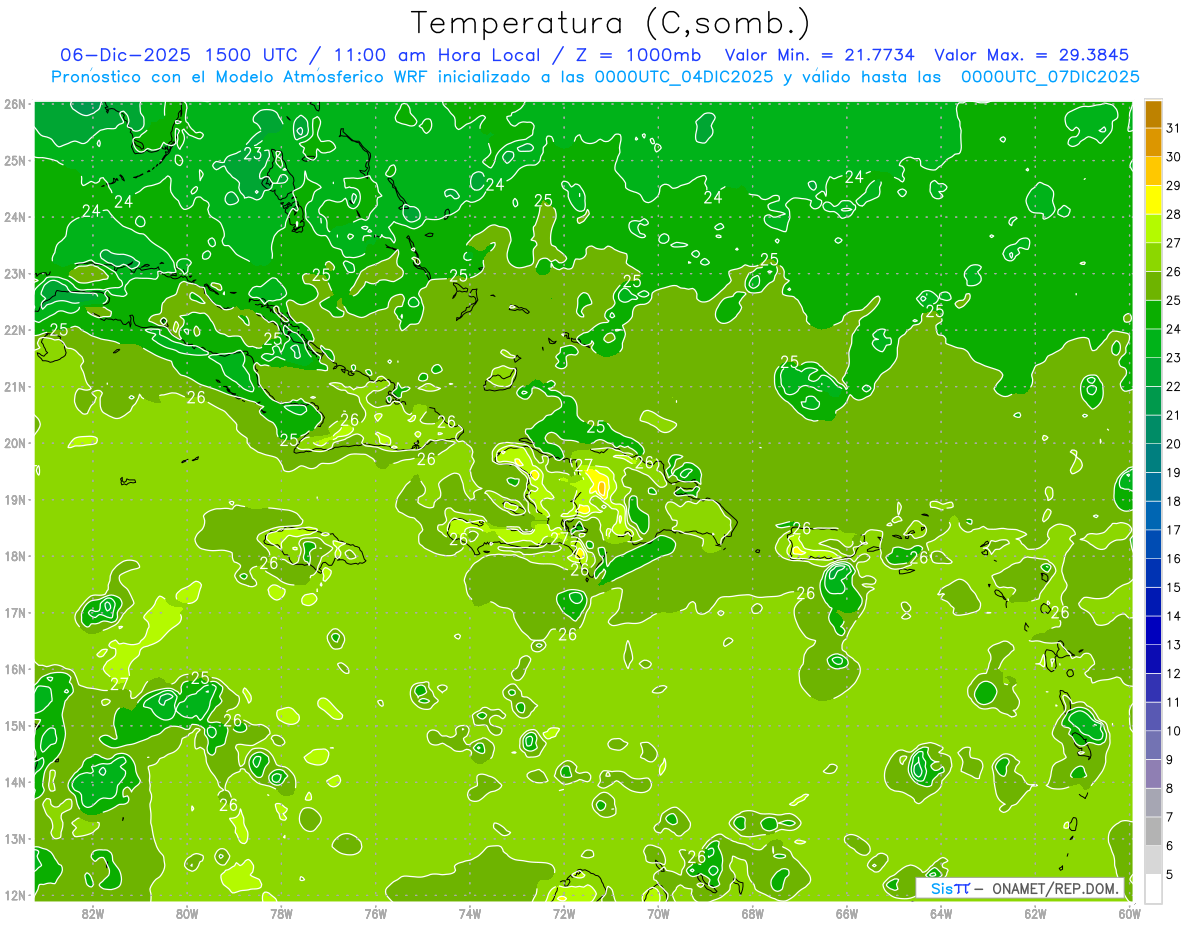Screen dimensions: 1200x927
Task: Click the color scale label "19"
Action: click(x=1174, y=472)
